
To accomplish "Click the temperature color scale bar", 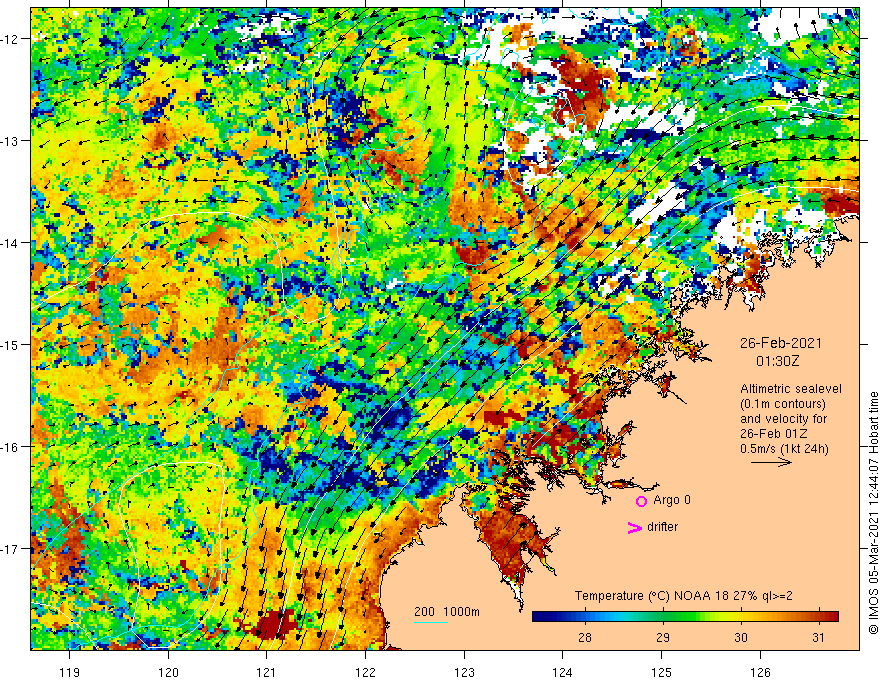I will [685, 617].
